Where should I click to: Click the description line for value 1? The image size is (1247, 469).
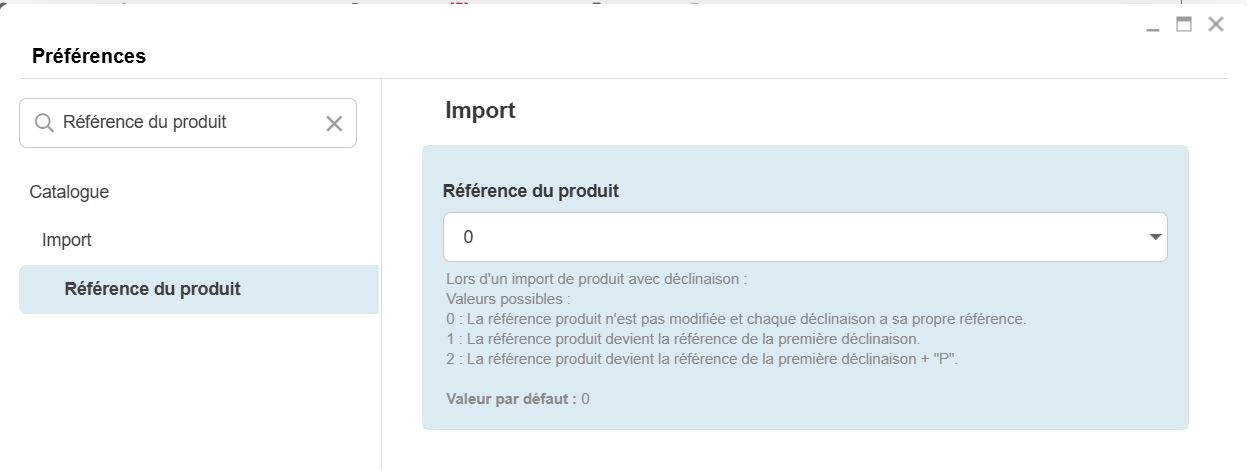point(683,339)
